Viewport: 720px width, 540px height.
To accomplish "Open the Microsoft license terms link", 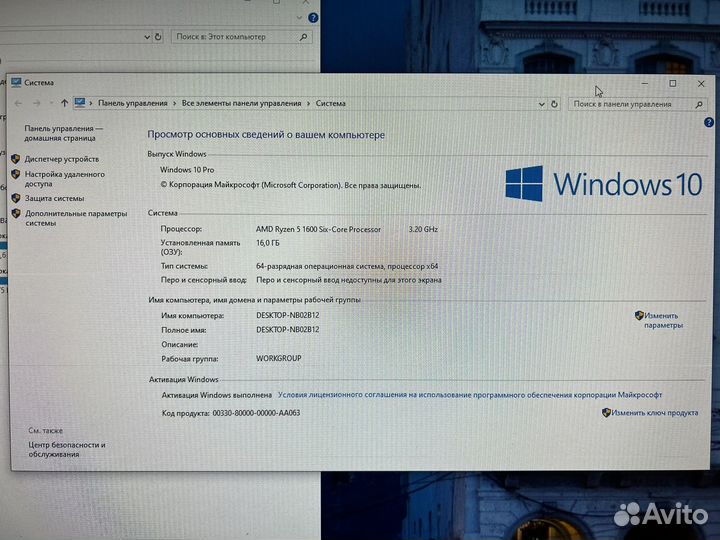I will pyautogui.click(x=470, y=394).
